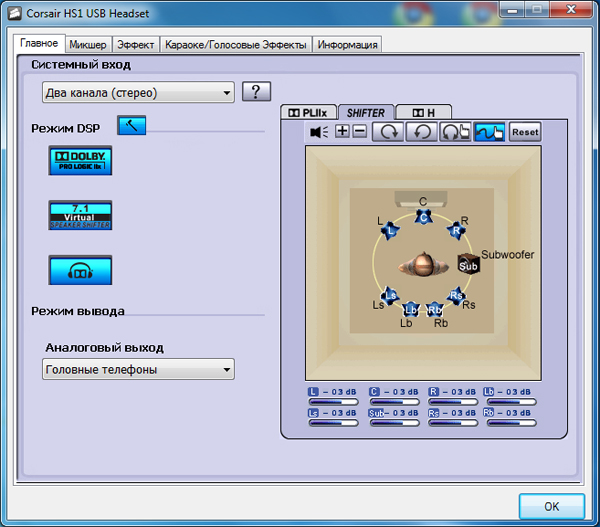
Task: Click the Sub subwoofer cube icon
Action: coord(468,264)
